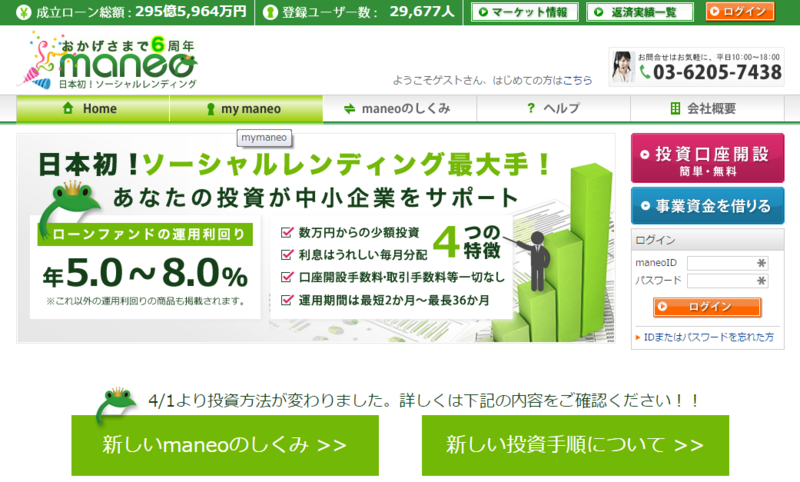Screen dimensions: 800x482
Task: Click the yen icon beside 成立ローン総額
Action: tap(23, 12)
